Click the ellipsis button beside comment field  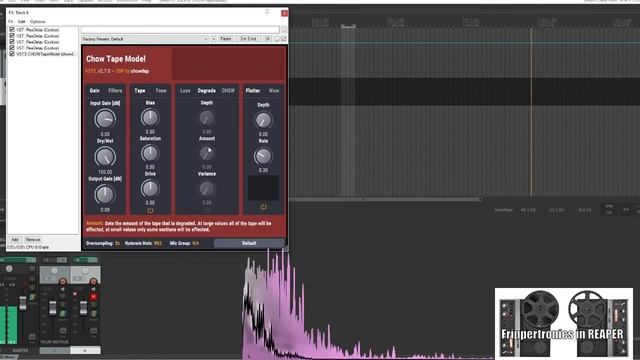pos(284,30)
